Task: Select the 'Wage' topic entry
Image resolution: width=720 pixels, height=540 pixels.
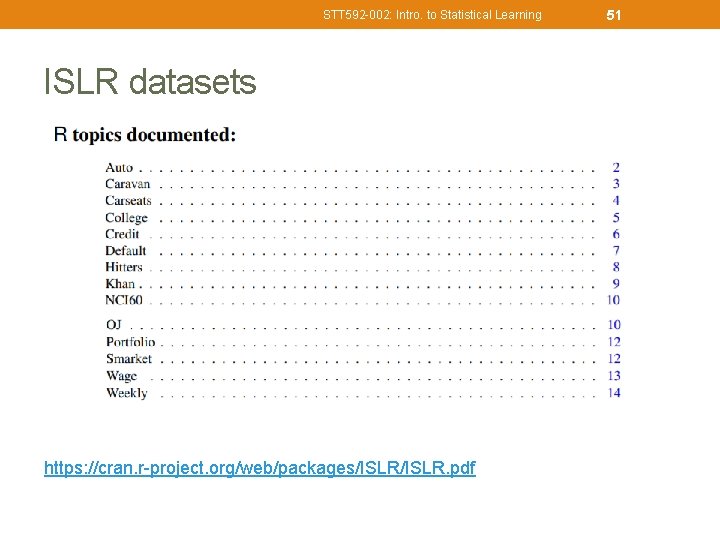Action: (x=122, y=376)
